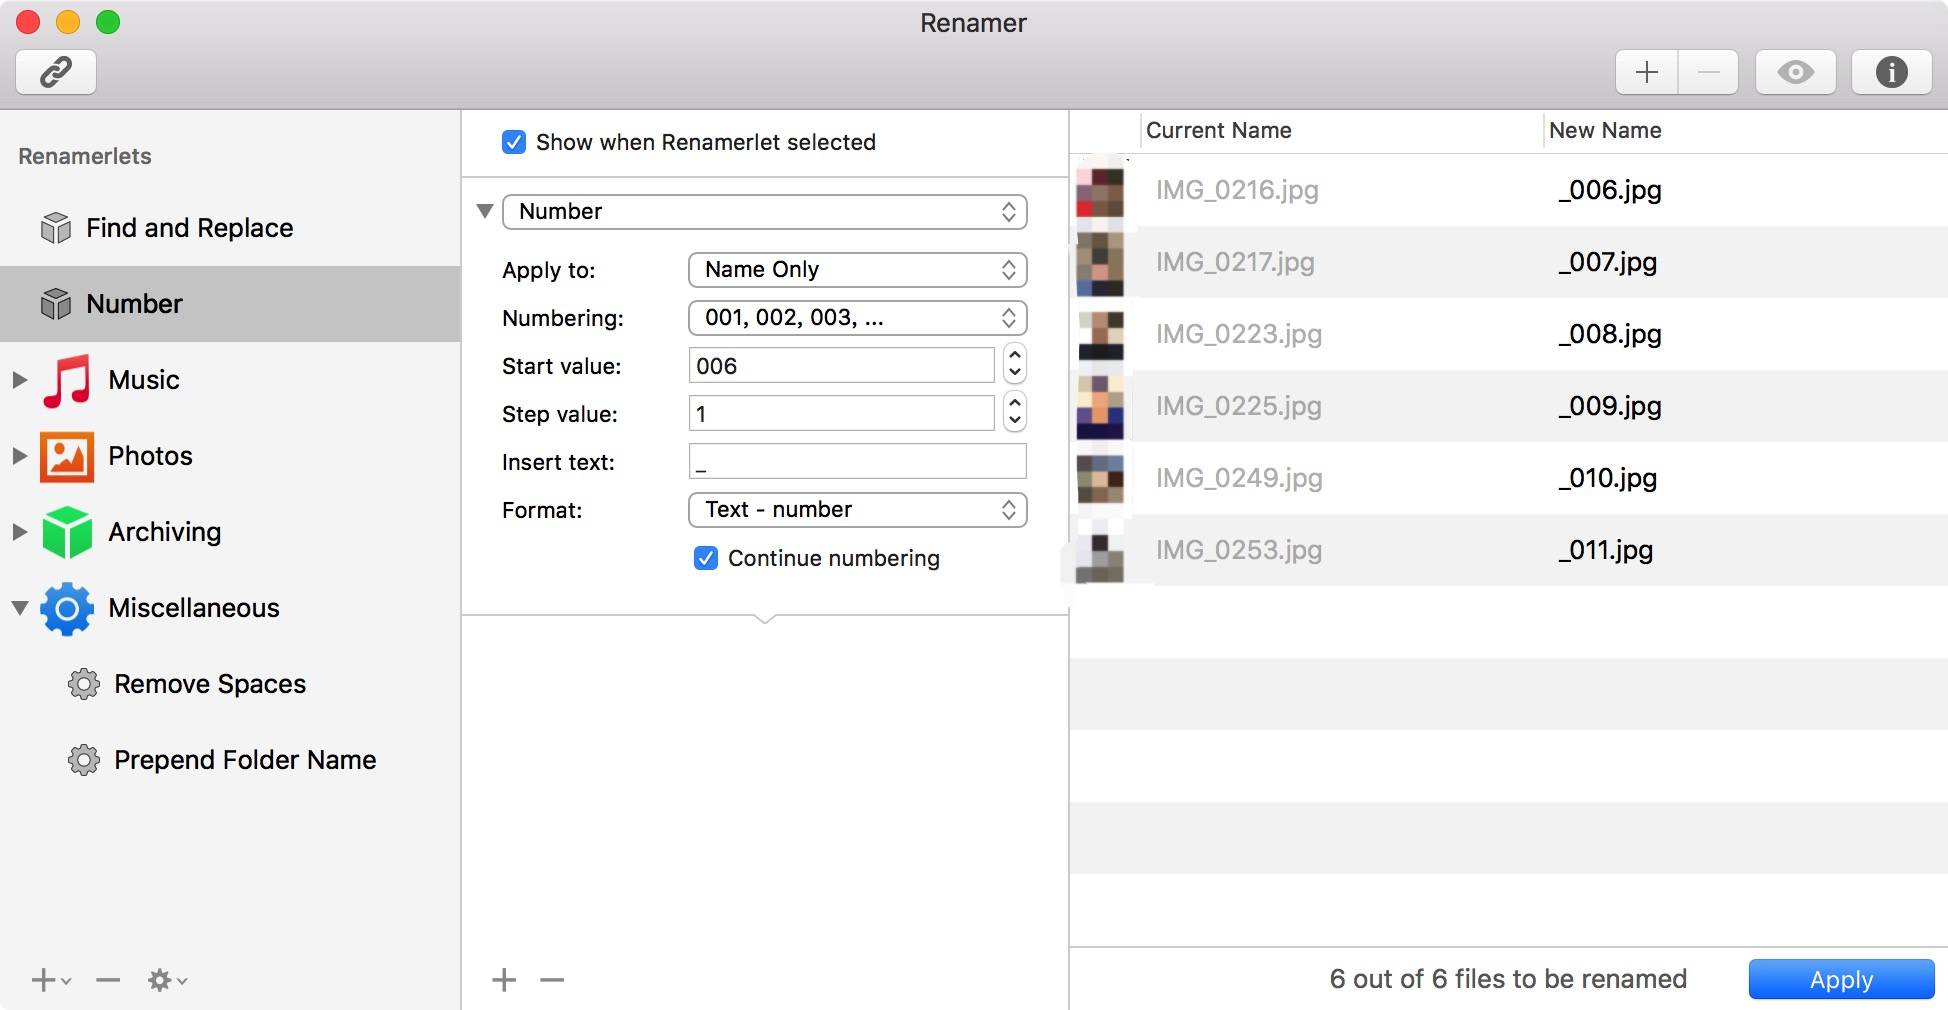Screen dimensions: 1948x1010
Task: Uncheck Show when Renamerlet selected
Action: pos(514,142)
